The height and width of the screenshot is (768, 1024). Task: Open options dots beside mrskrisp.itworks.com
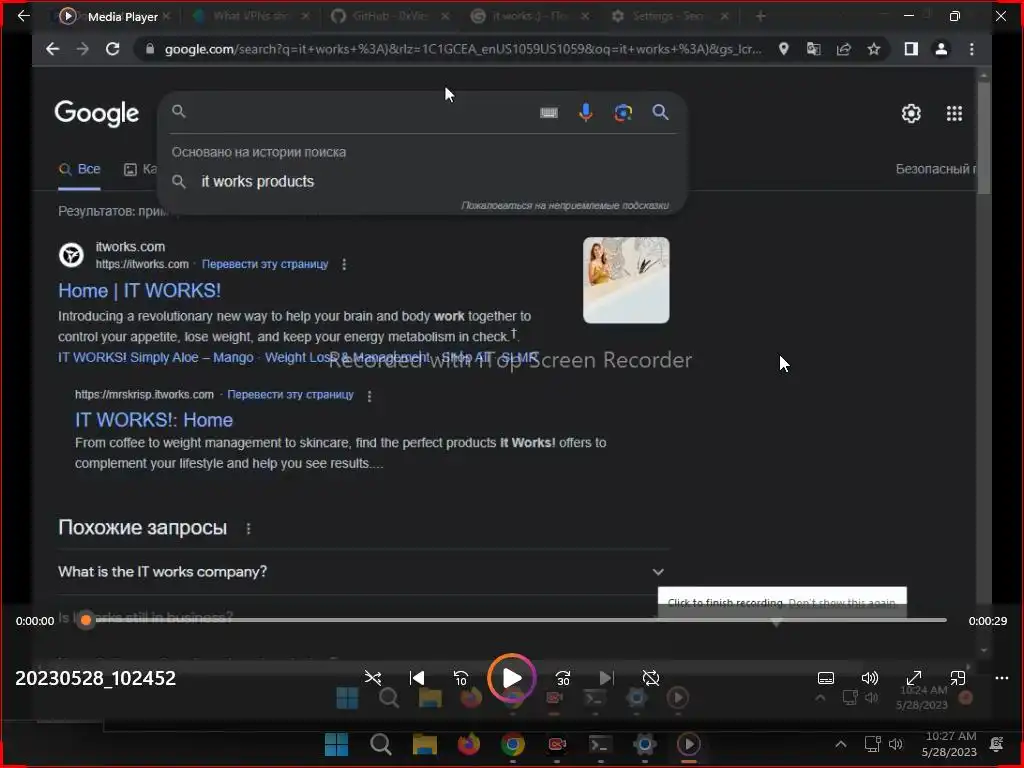point(370,396)
